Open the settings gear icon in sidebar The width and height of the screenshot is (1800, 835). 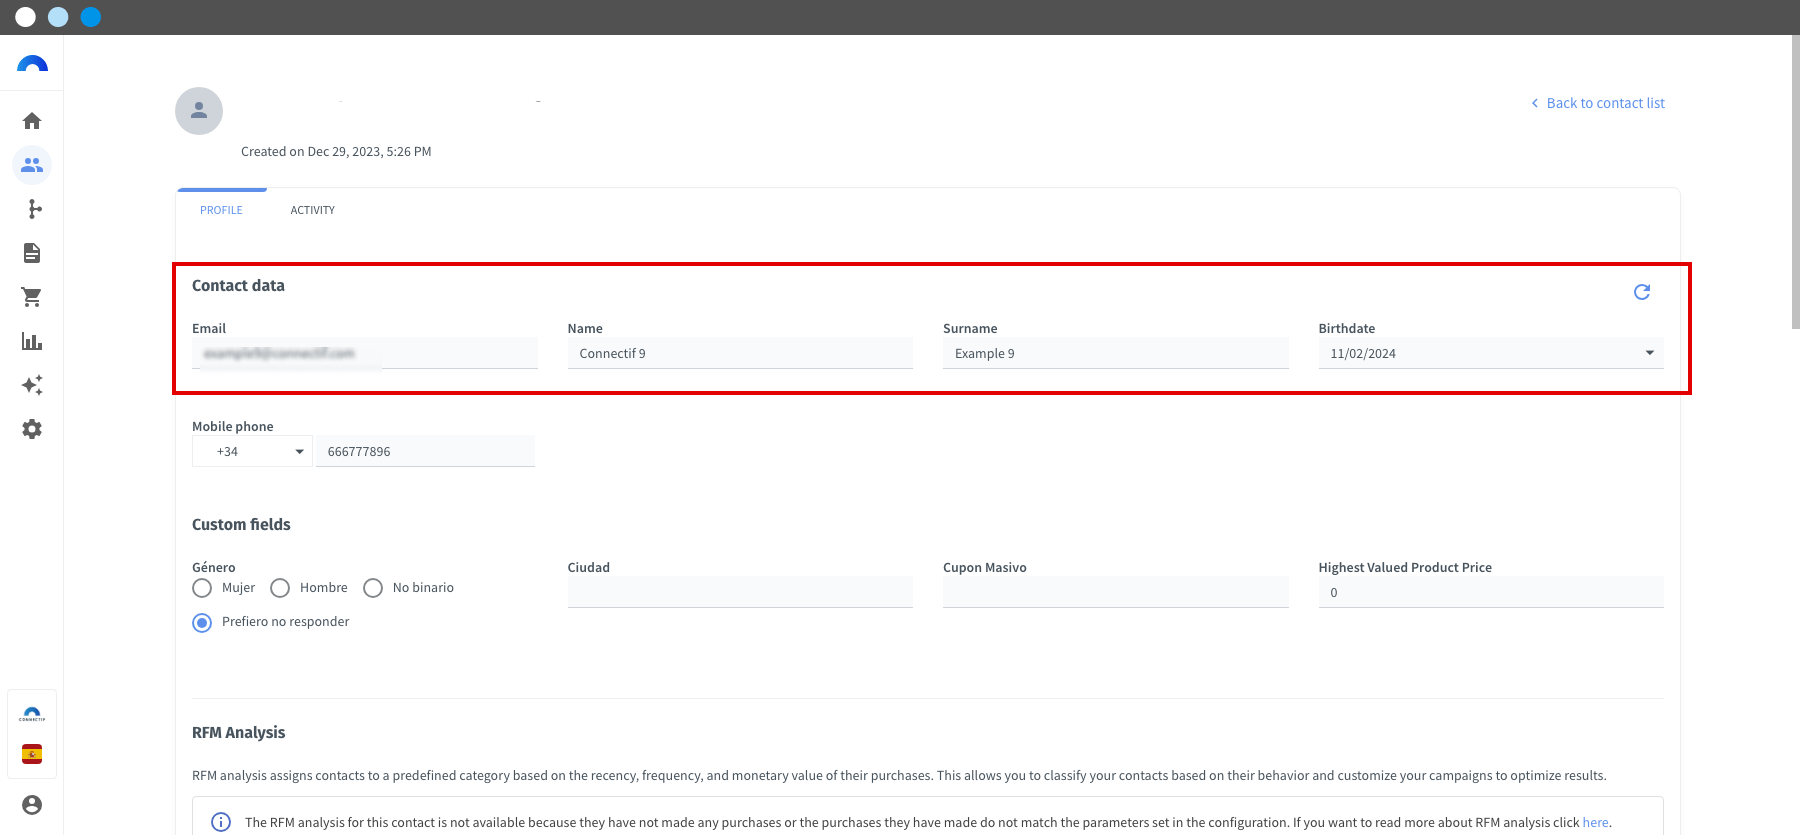coord(32,429)
